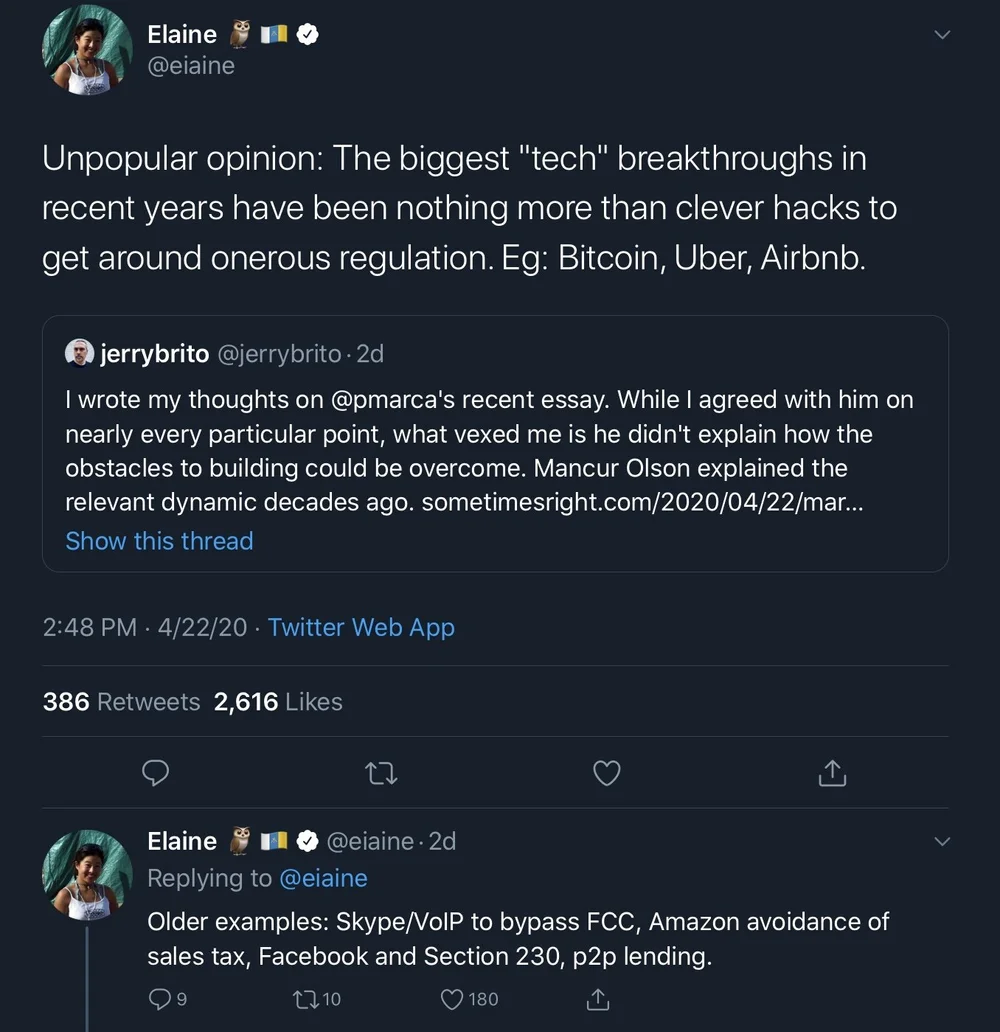Retweet the main tweet
The width and height of the screenshot is (1000, 1032).
click(381, 773)
